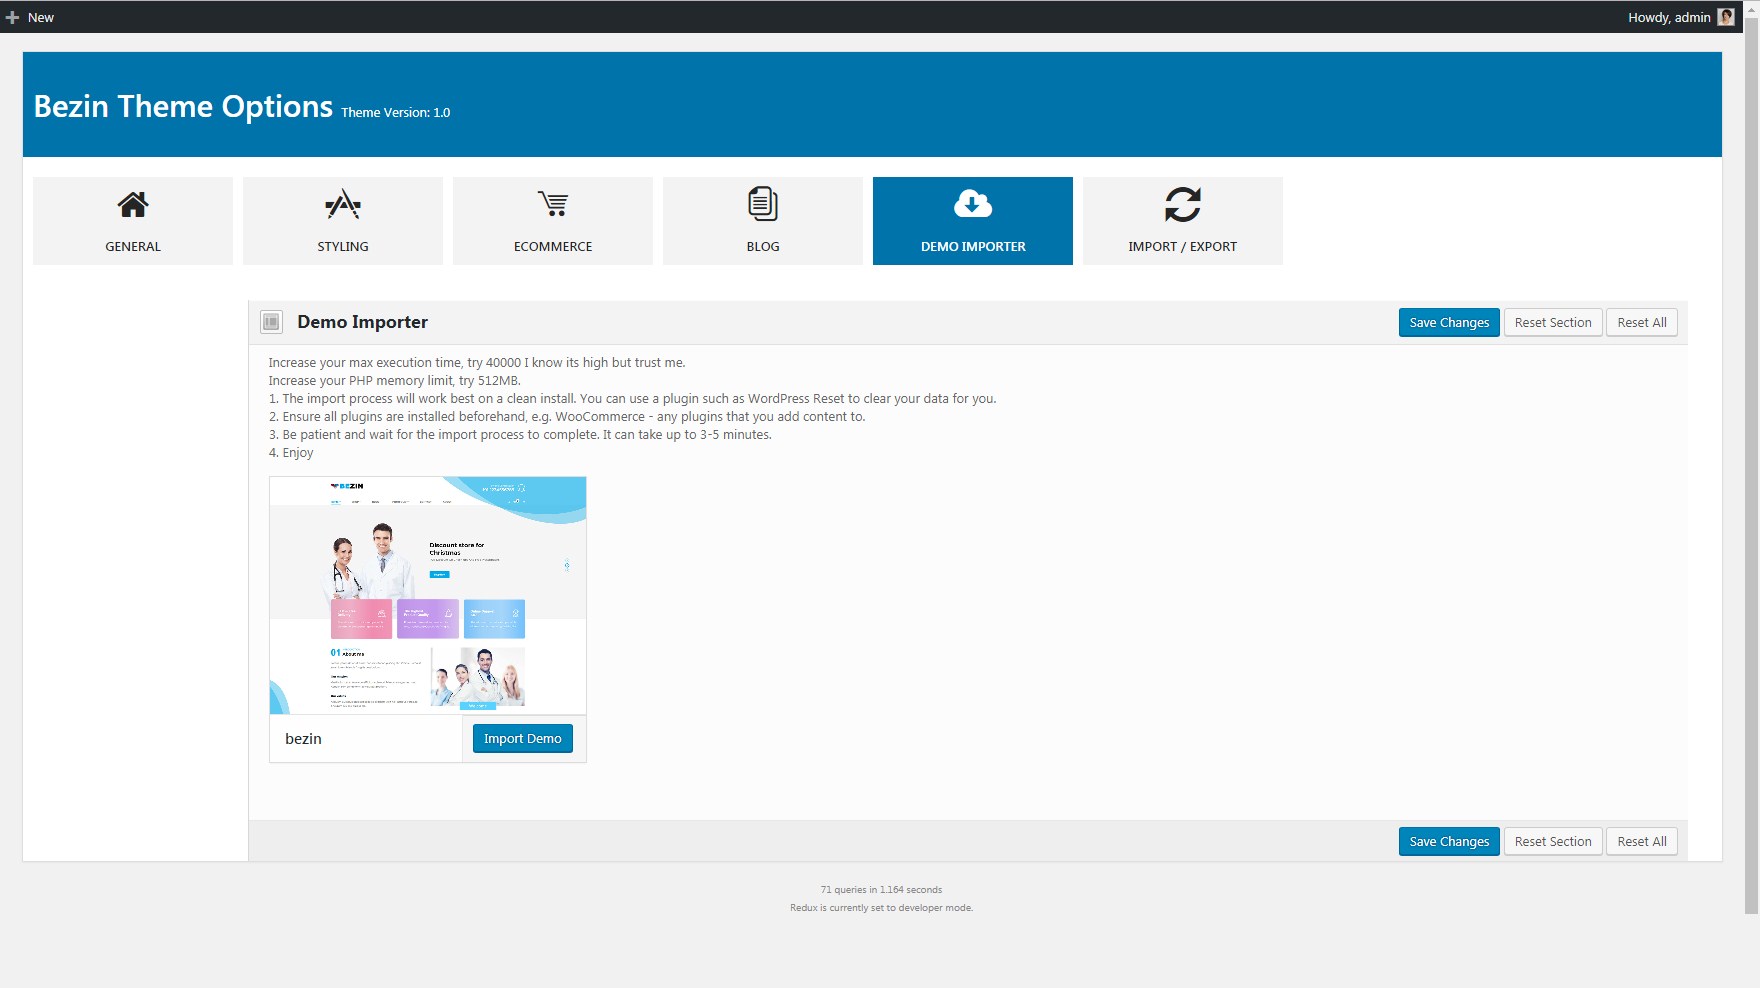The image size is (1760, 988).
Task: Select the Blog documents icon
Action: point(763,204)
